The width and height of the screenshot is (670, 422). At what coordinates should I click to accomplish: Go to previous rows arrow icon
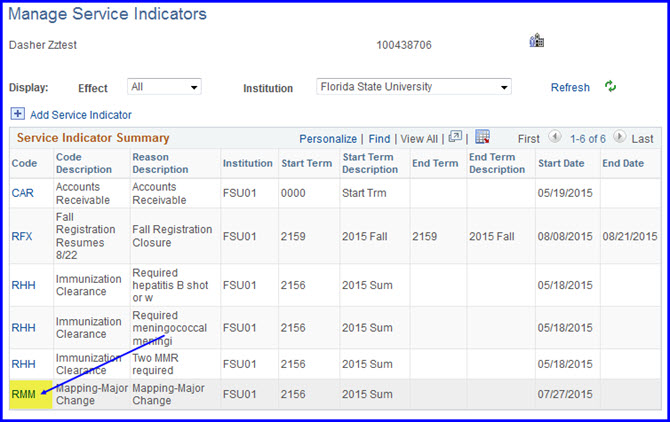pyautogui.click(x=555, y=137)
